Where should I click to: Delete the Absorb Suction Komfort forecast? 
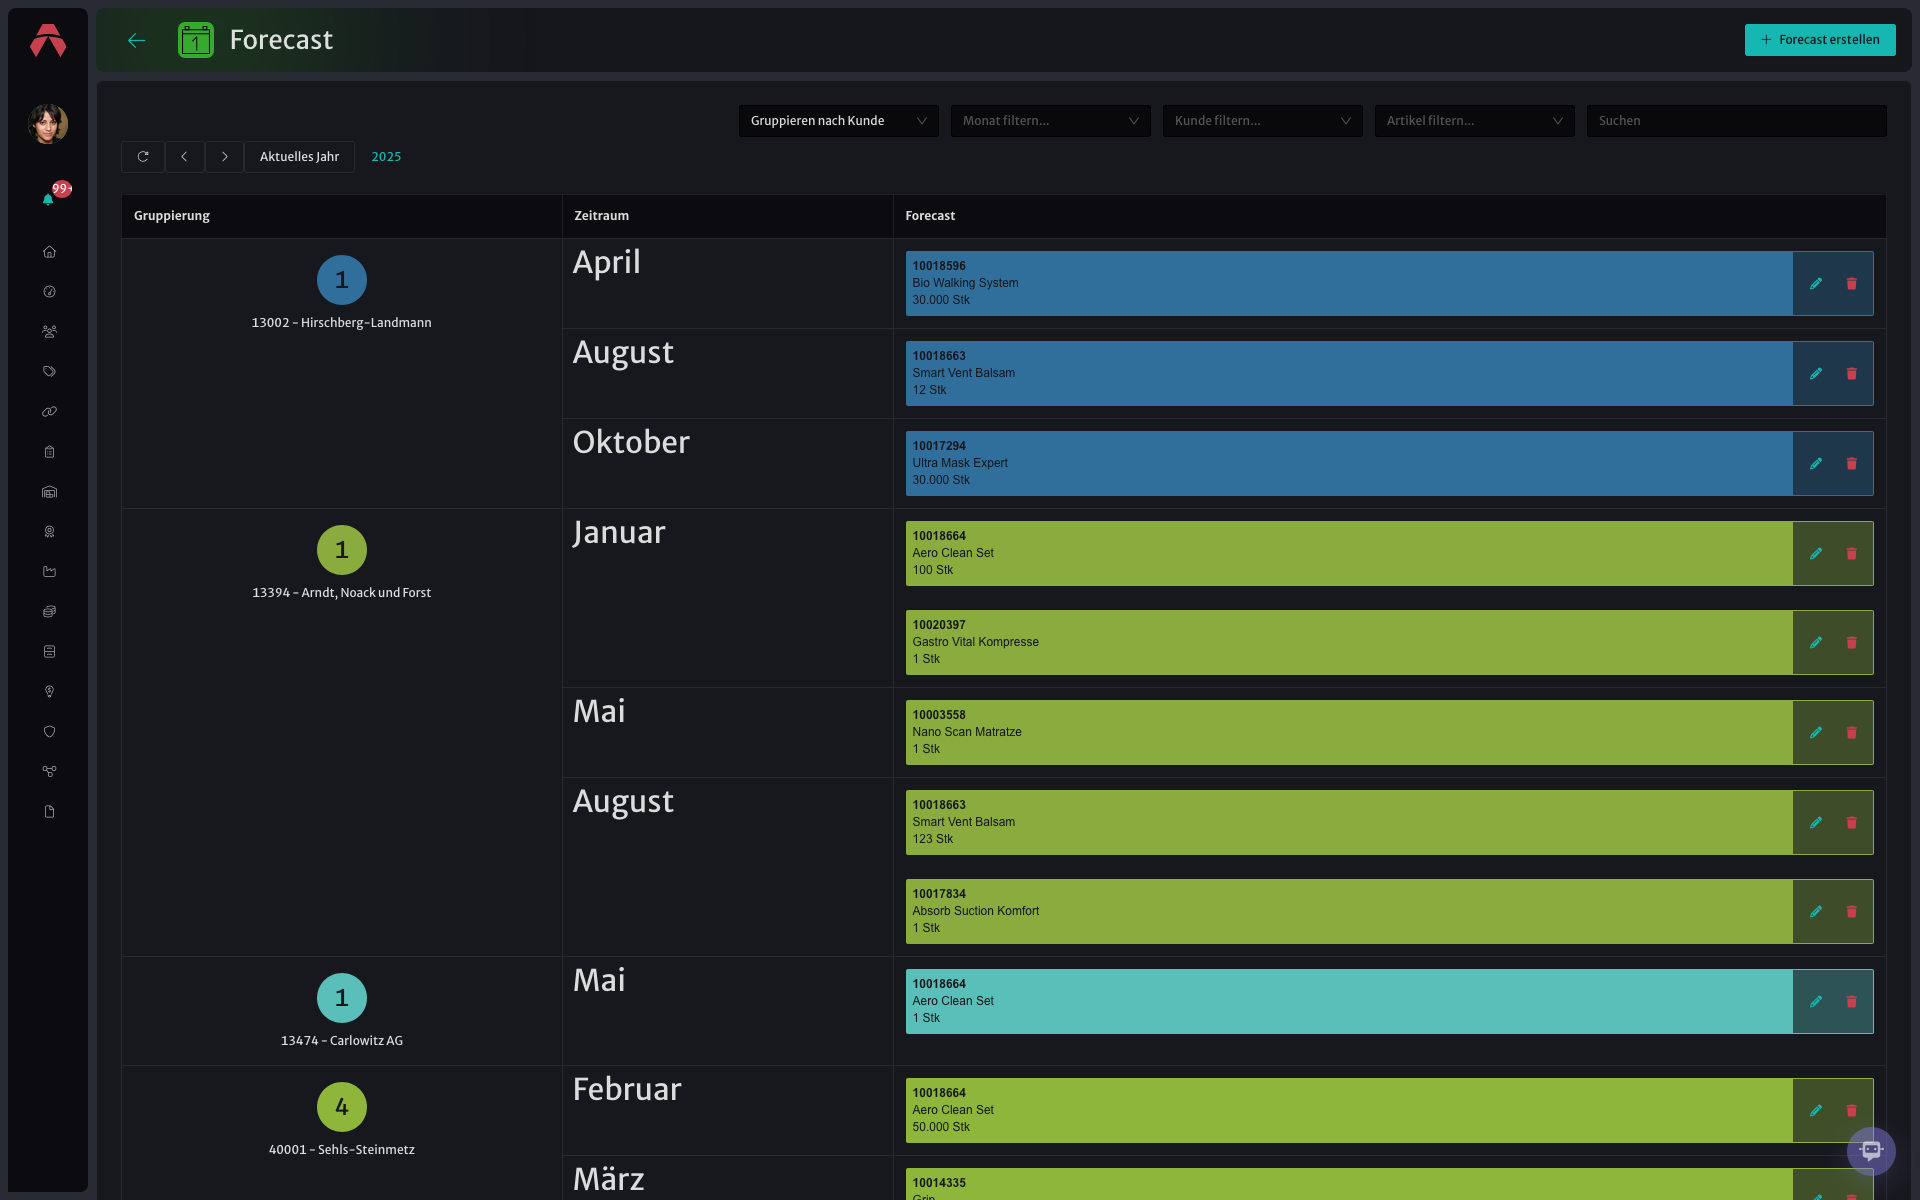point(1851,912)
